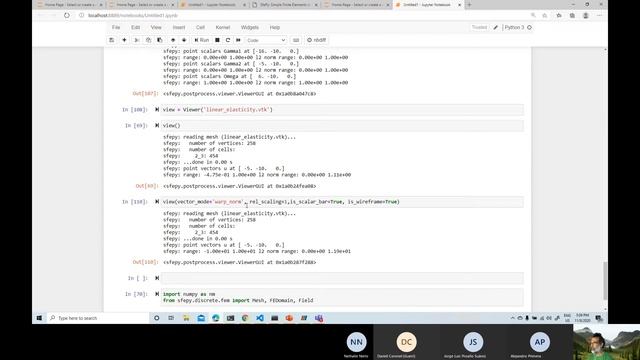Open the Edit menu
The image size is (640, 360).
click(136, 27)
